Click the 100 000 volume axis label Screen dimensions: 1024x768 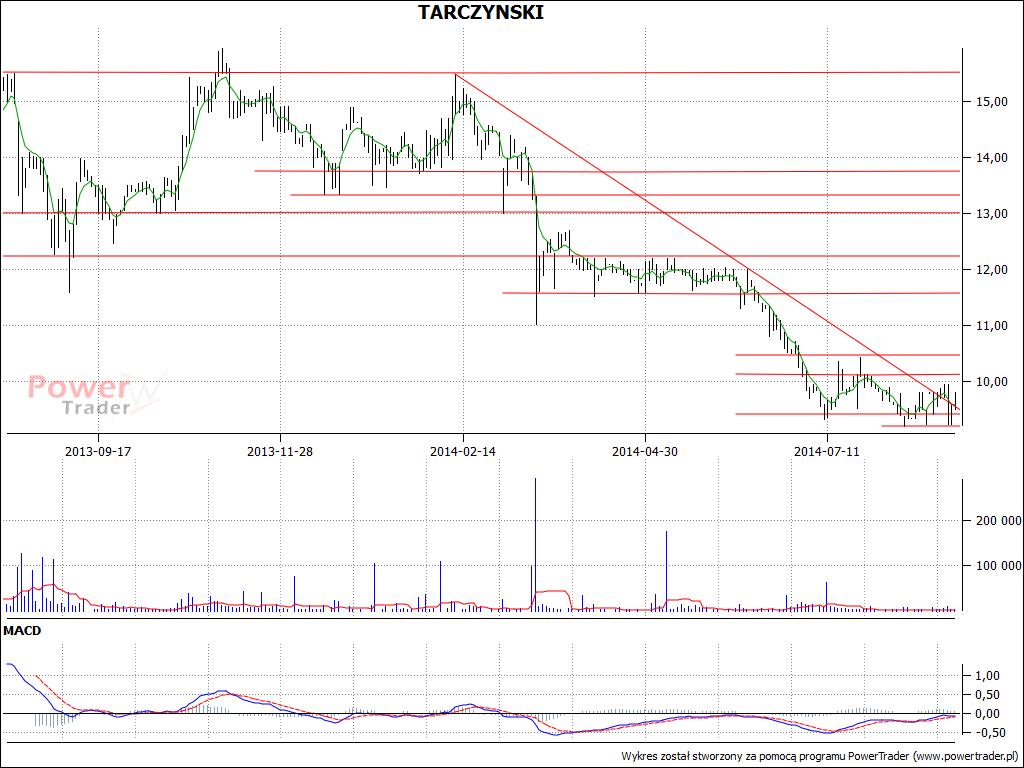tap(999, 566)
